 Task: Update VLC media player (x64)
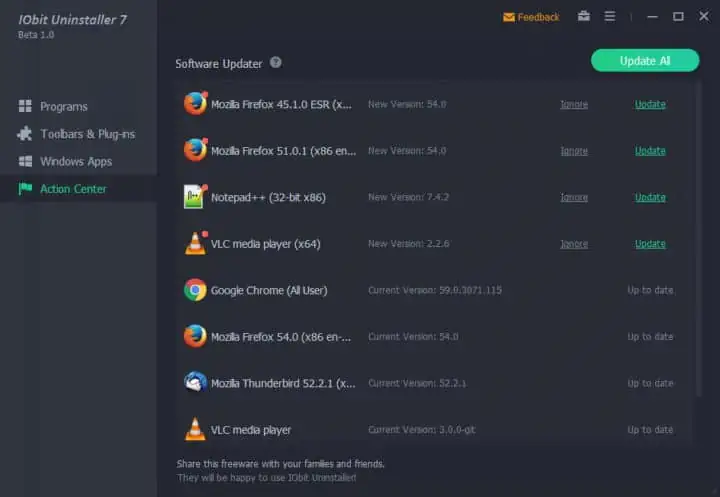[650, 244]
